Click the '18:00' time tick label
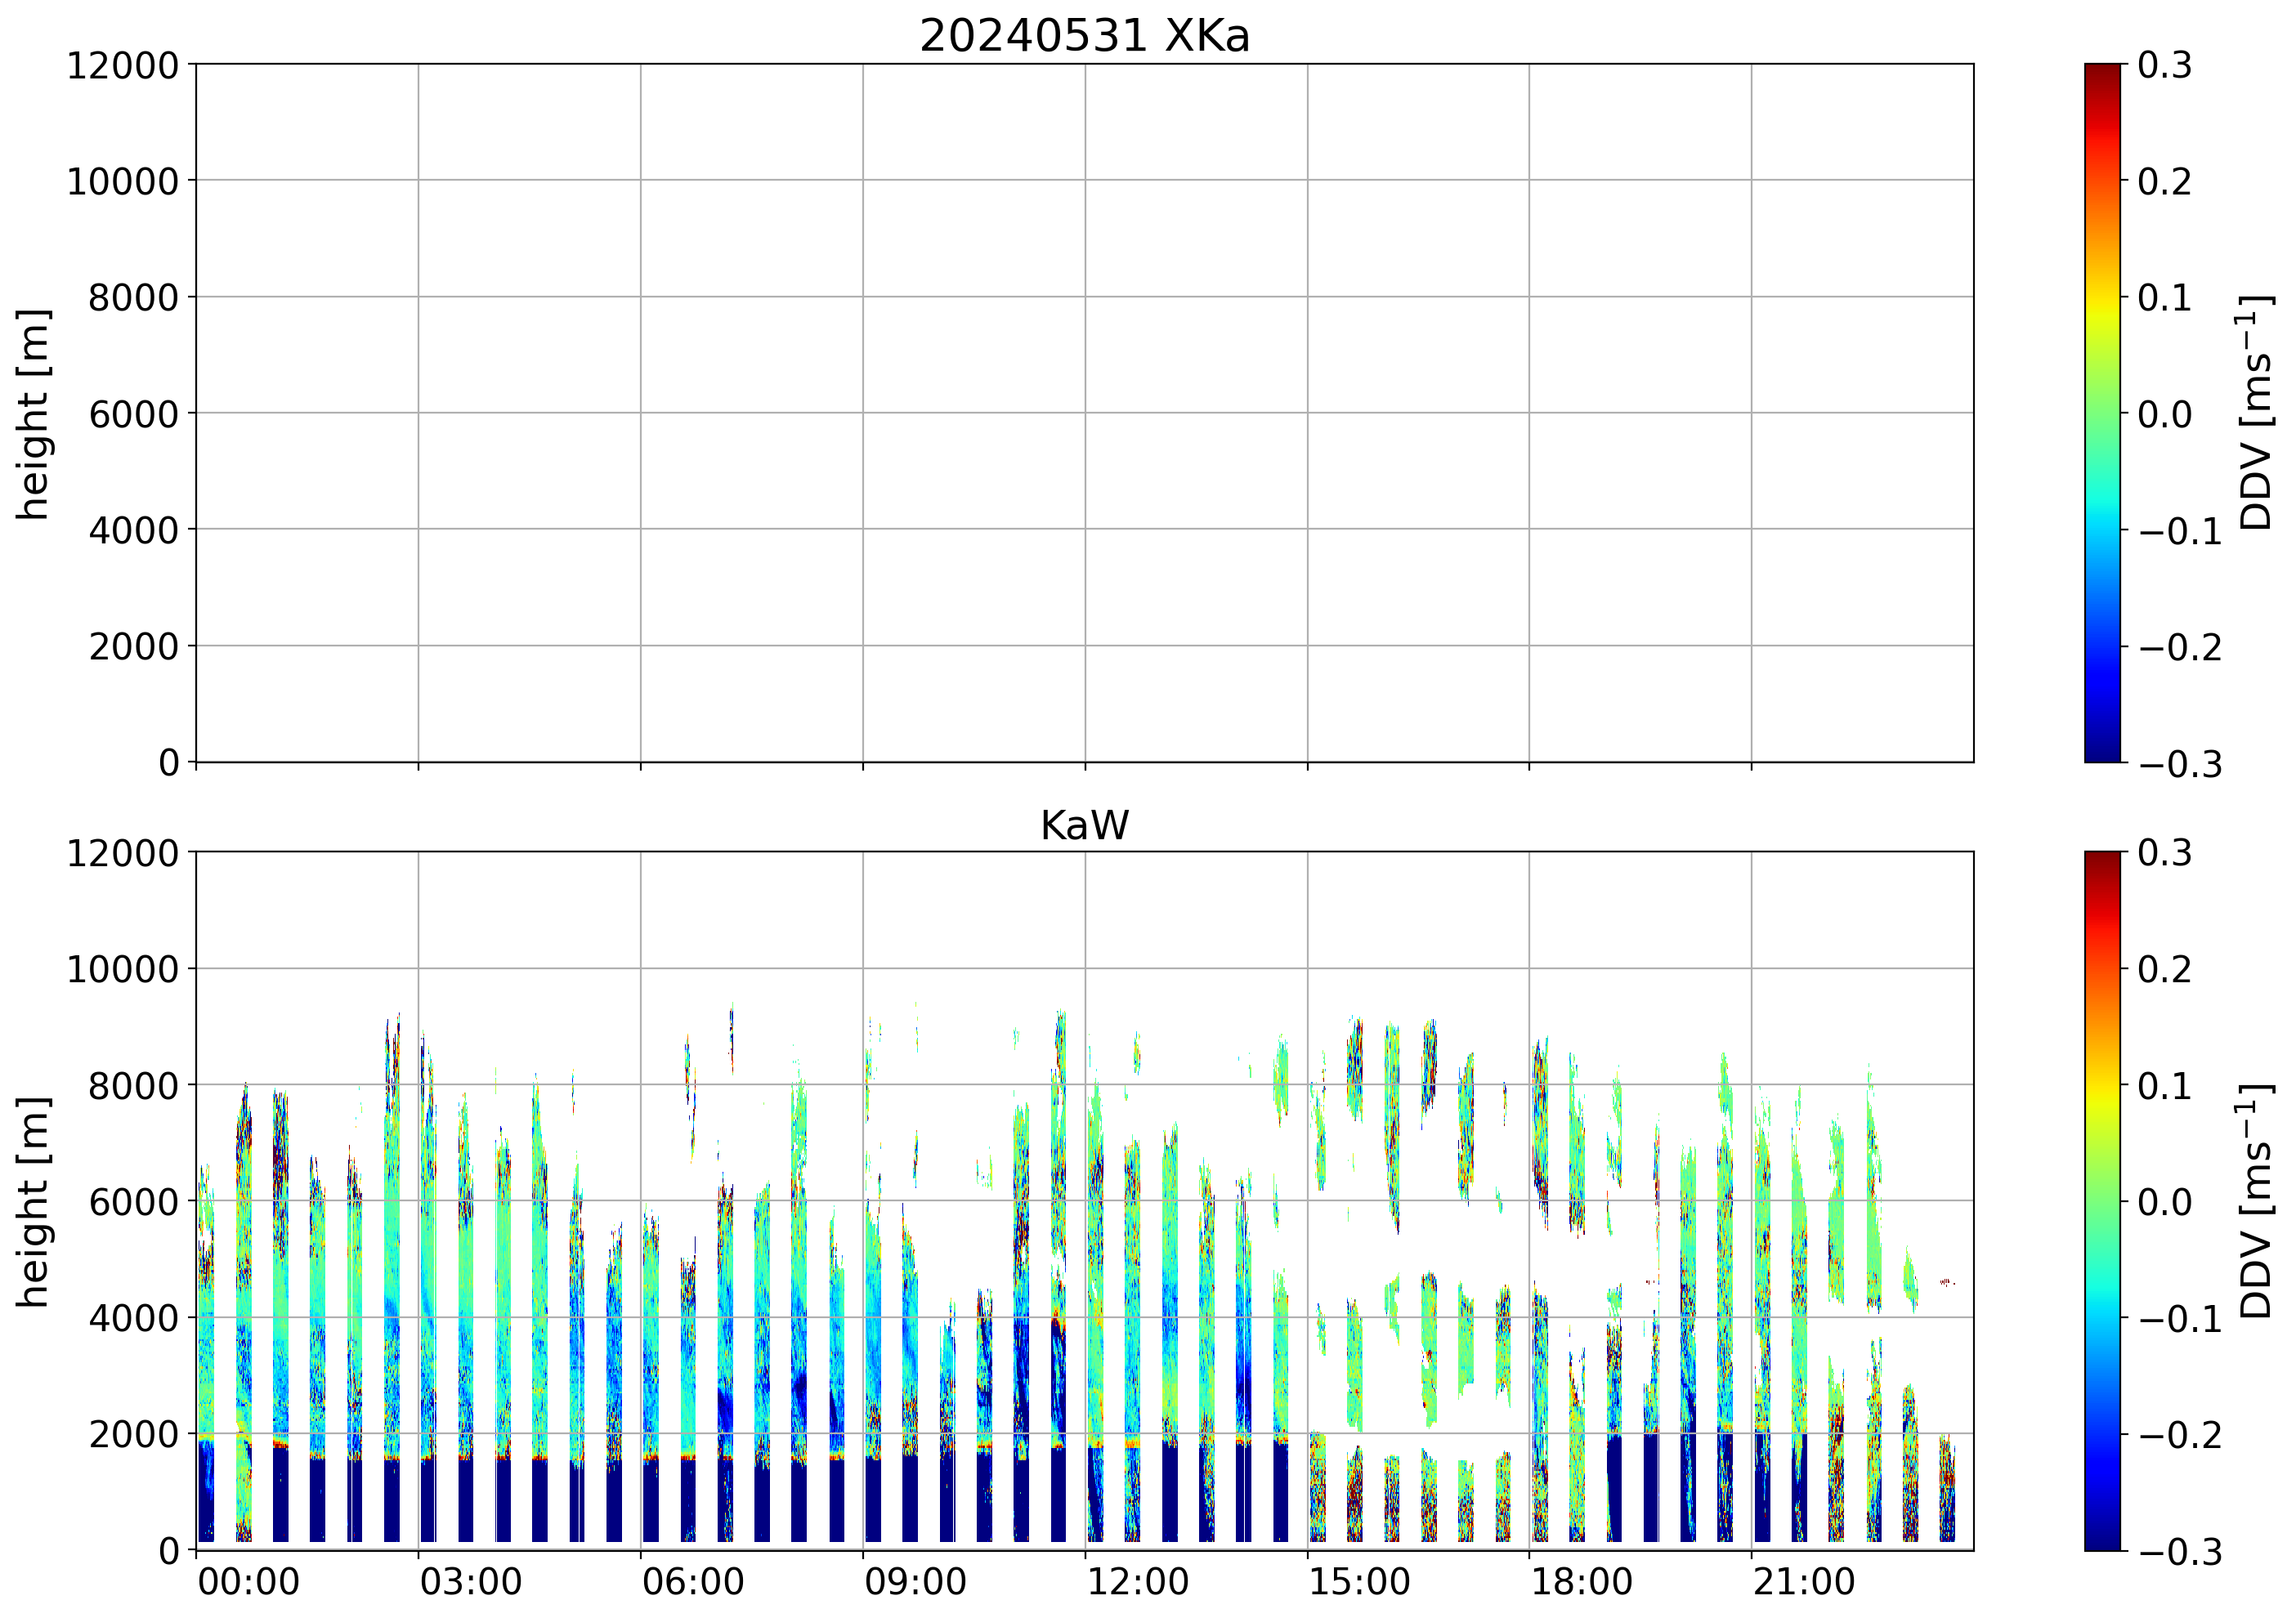This screenshot has width=2296, height=1618. point(1581,1583)
